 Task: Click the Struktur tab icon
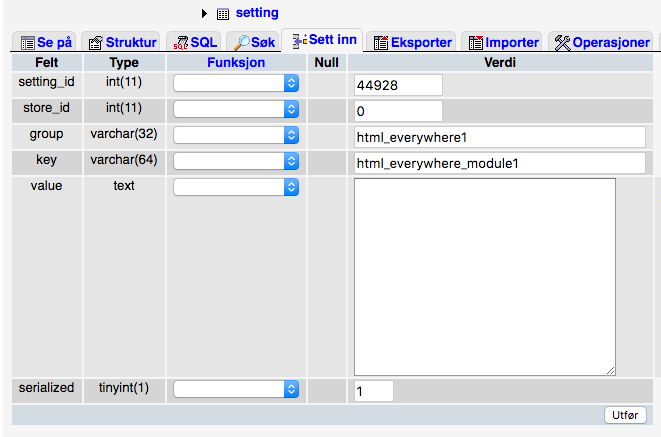(x=96, y=43)
